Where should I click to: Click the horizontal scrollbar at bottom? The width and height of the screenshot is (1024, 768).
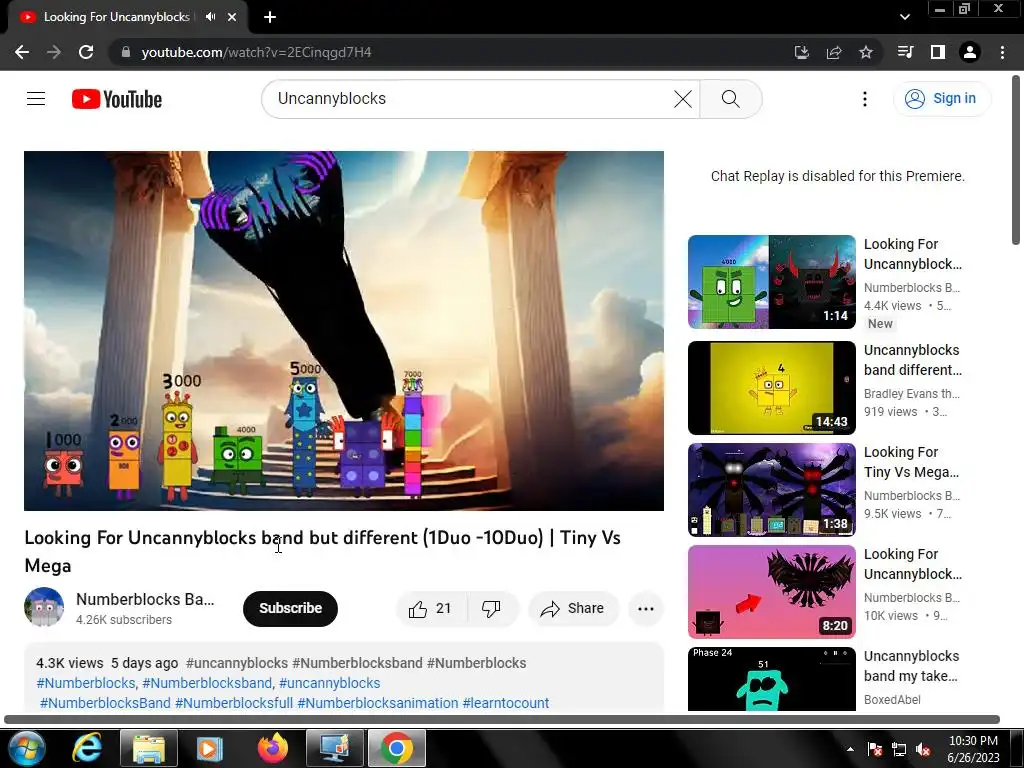[502, 720]
